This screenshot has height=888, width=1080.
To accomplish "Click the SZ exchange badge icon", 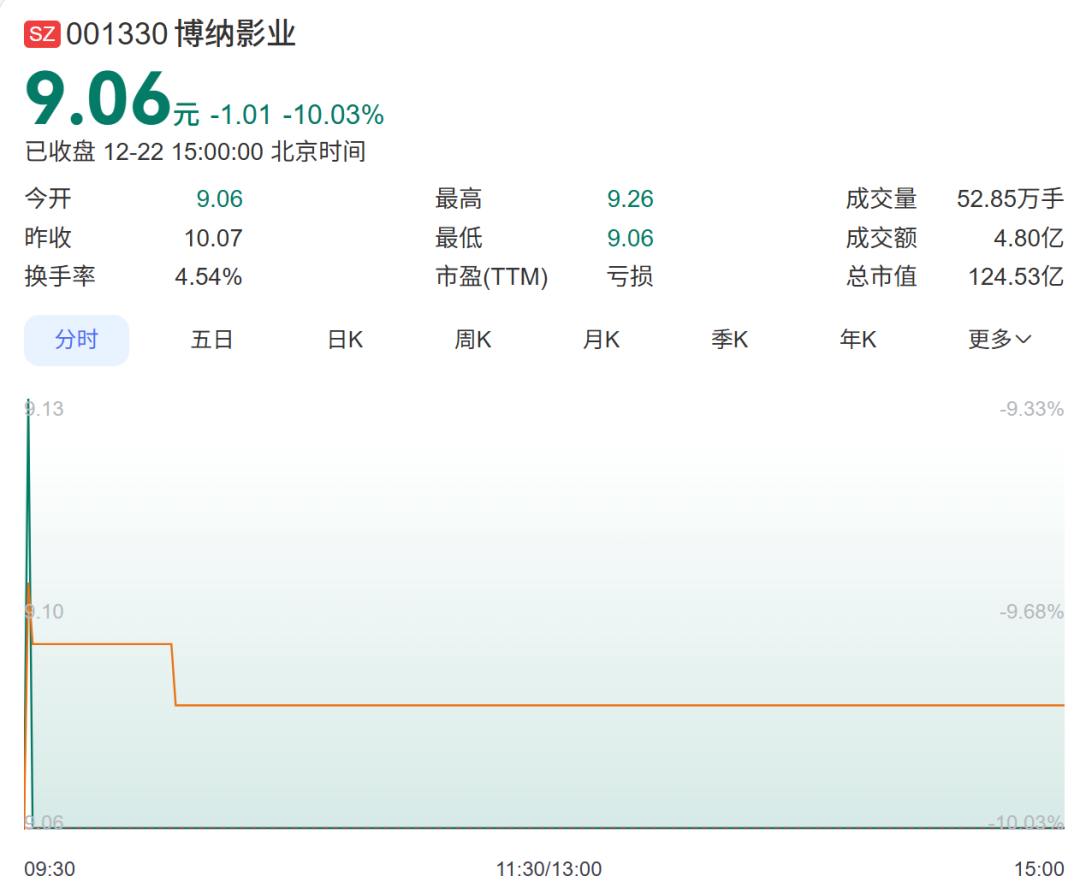I will click(x=41, y=33).
